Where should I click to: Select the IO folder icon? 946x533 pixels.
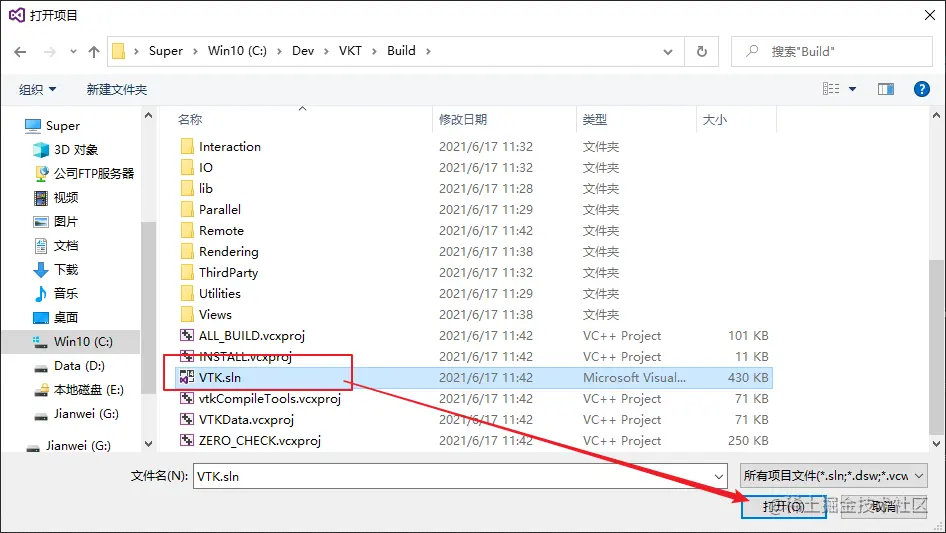point(187,167)
